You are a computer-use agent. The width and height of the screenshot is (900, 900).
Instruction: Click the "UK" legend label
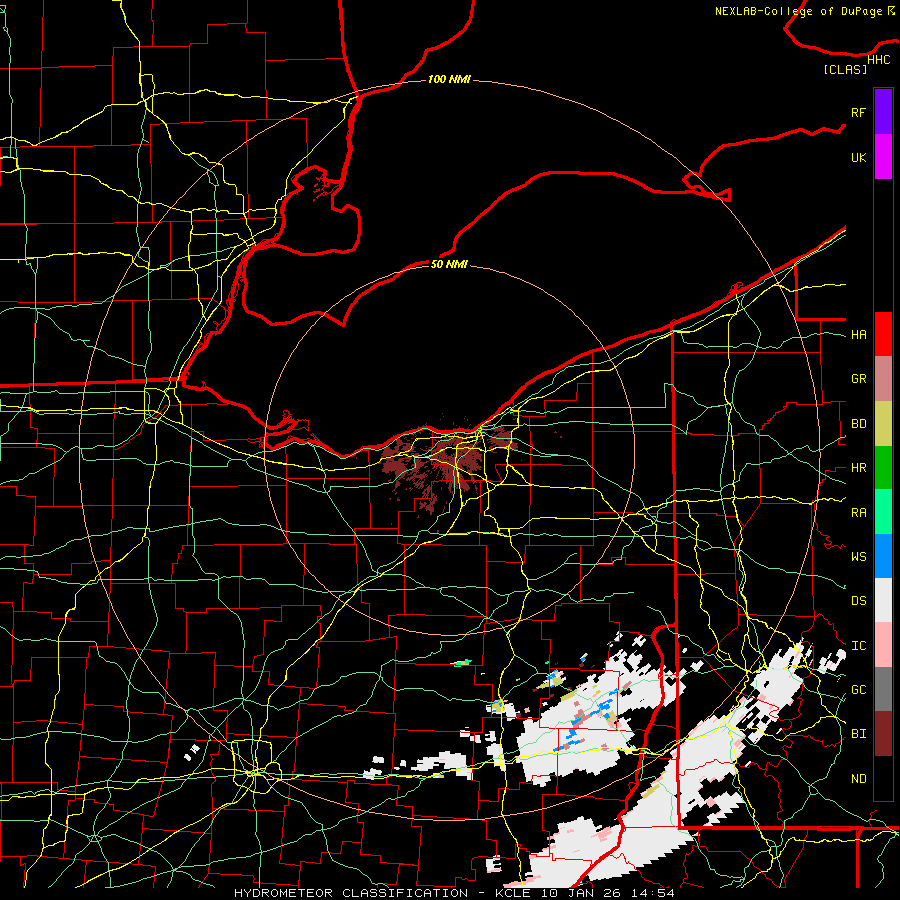[x=858, y=157]
